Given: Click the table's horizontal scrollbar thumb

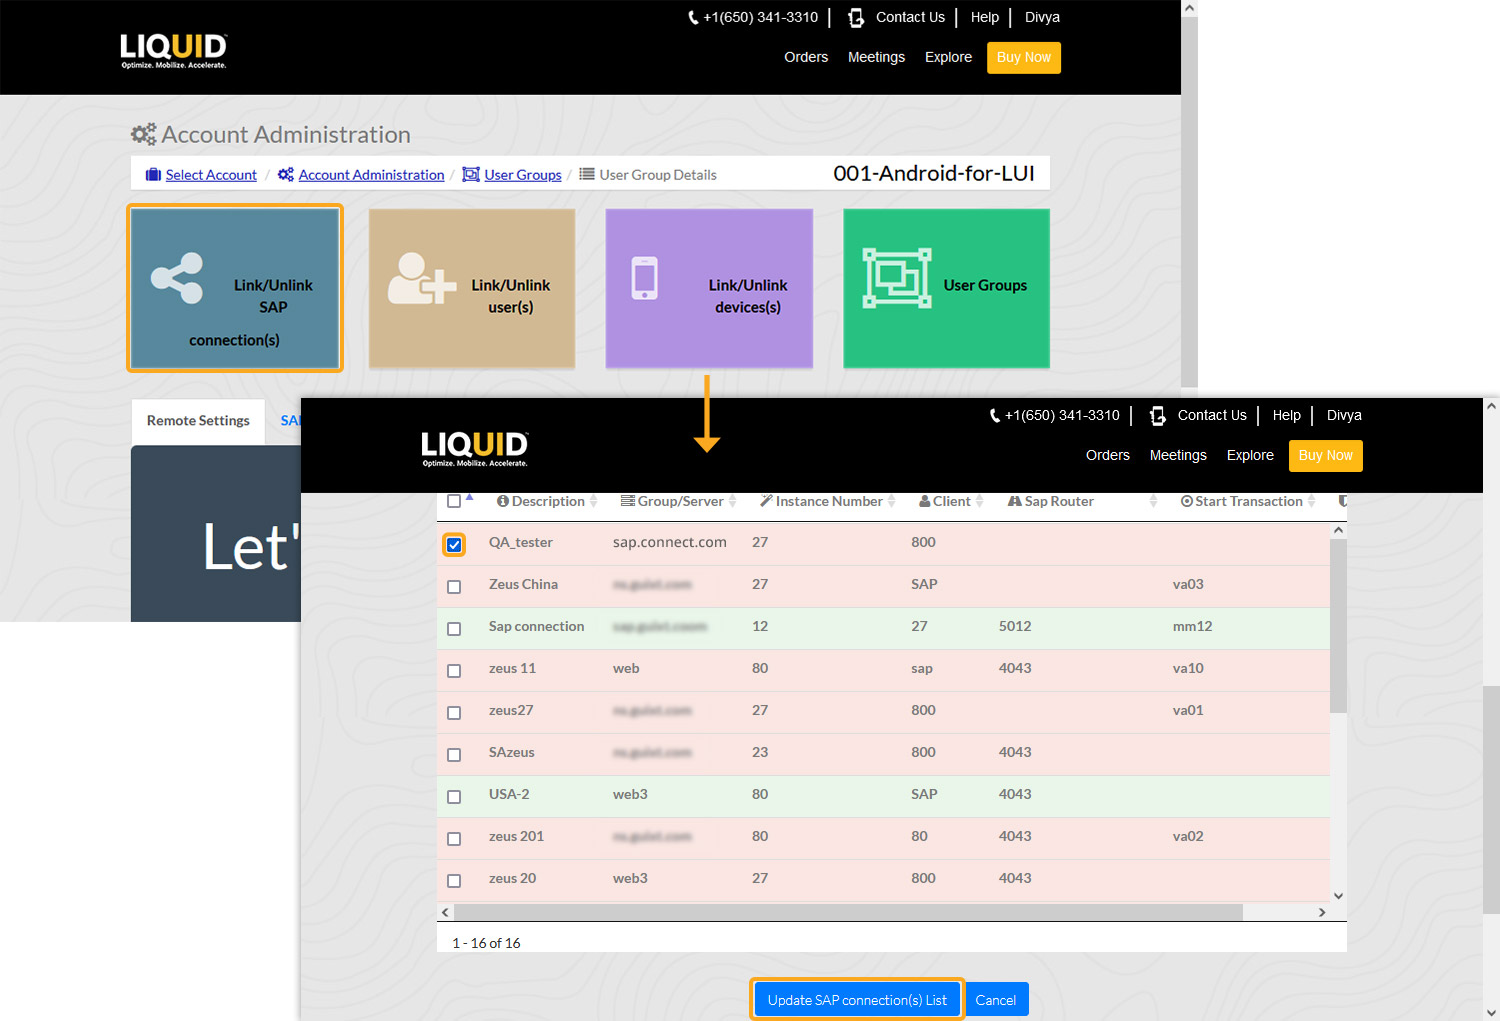Looking at the screenshot, I should 848,912.
